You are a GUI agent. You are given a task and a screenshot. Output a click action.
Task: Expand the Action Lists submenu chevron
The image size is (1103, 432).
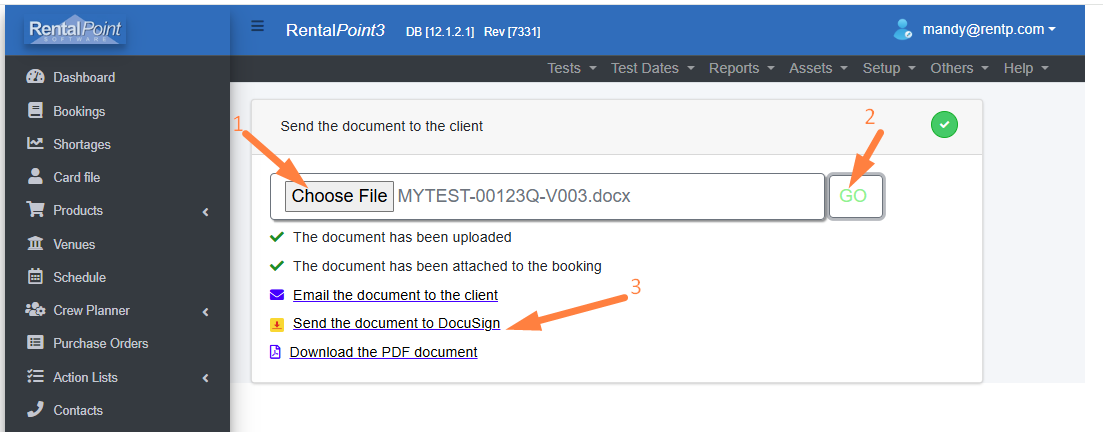tap(205, 378)
